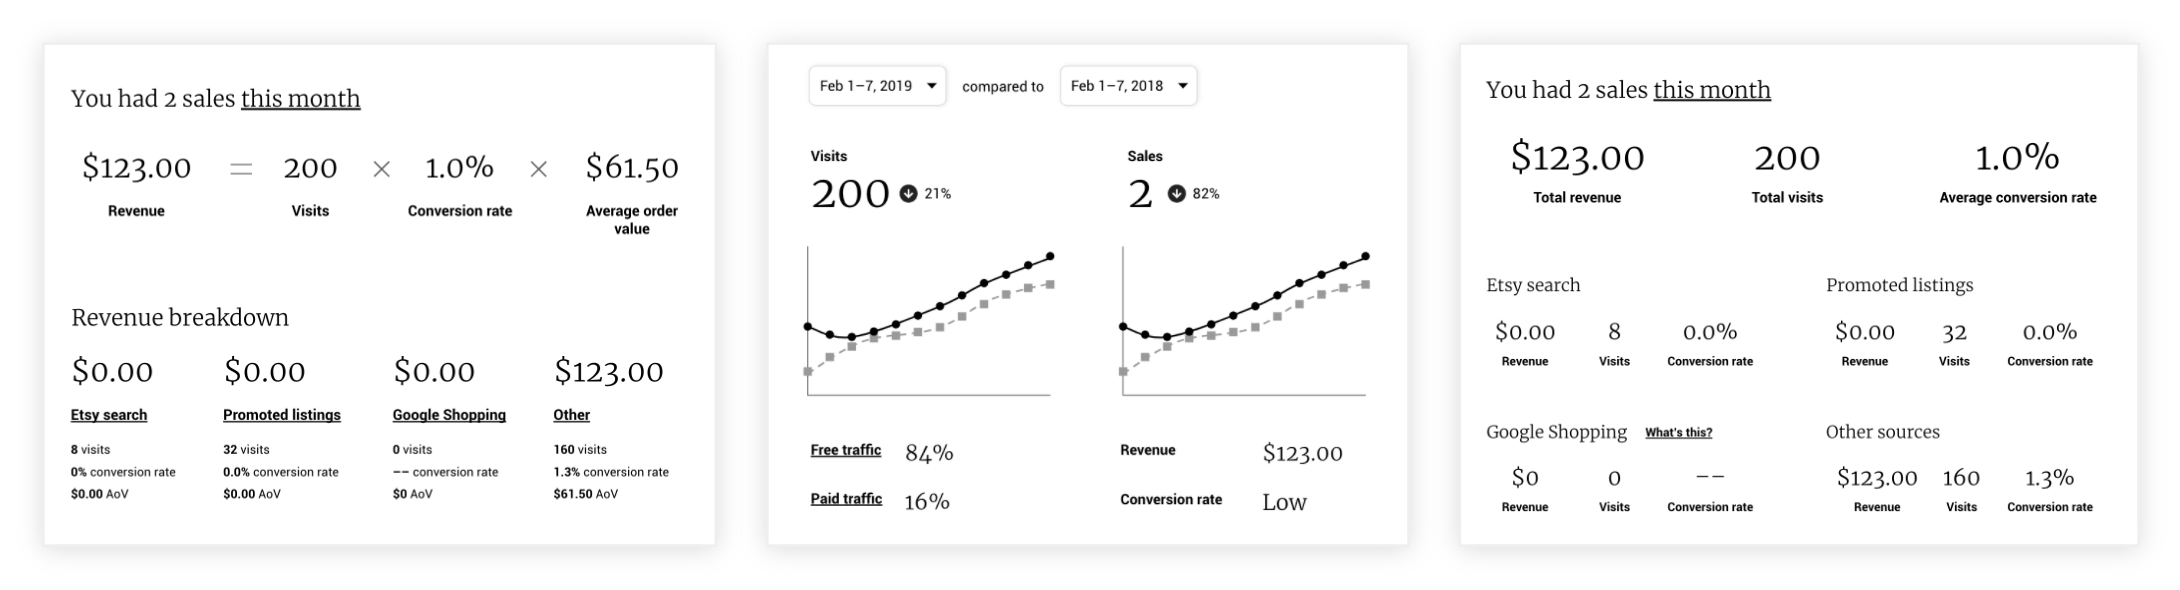Click the last black data point on Visits chart
Image resolution: width=2180 pixels, height=590 pixels.
(x=1050, y=257)
